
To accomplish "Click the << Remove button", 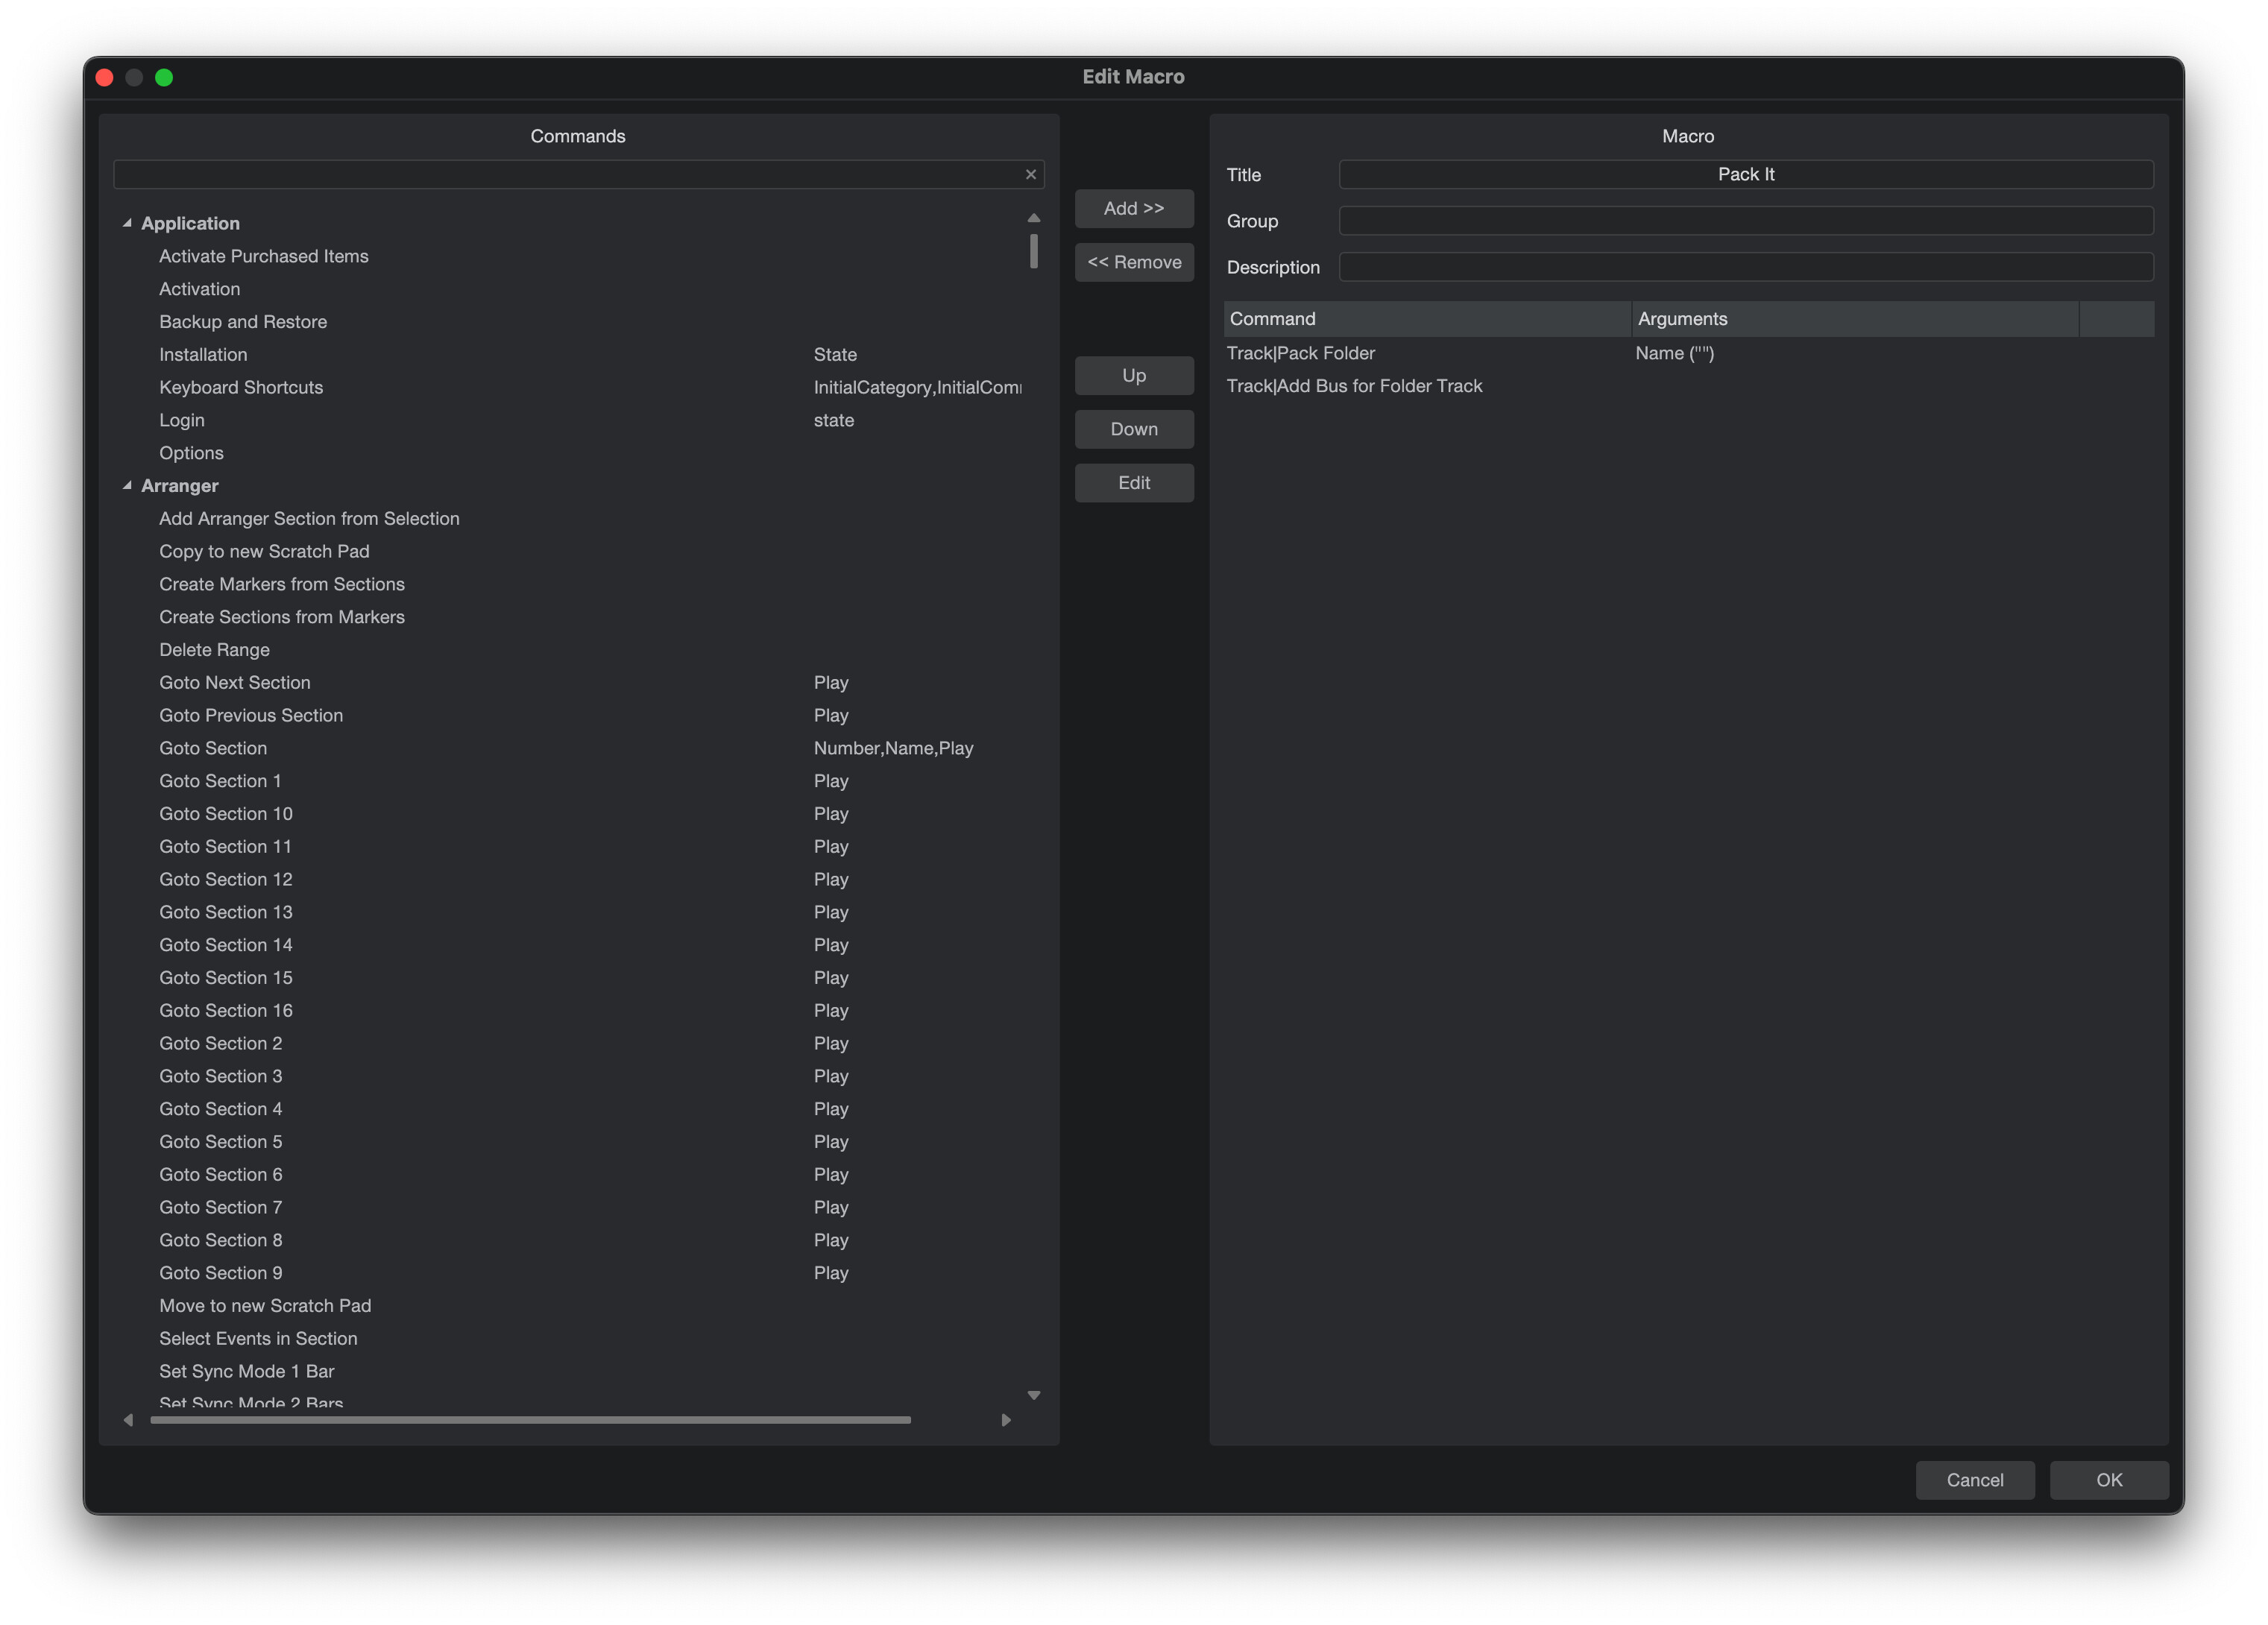I will [1134, 262].
